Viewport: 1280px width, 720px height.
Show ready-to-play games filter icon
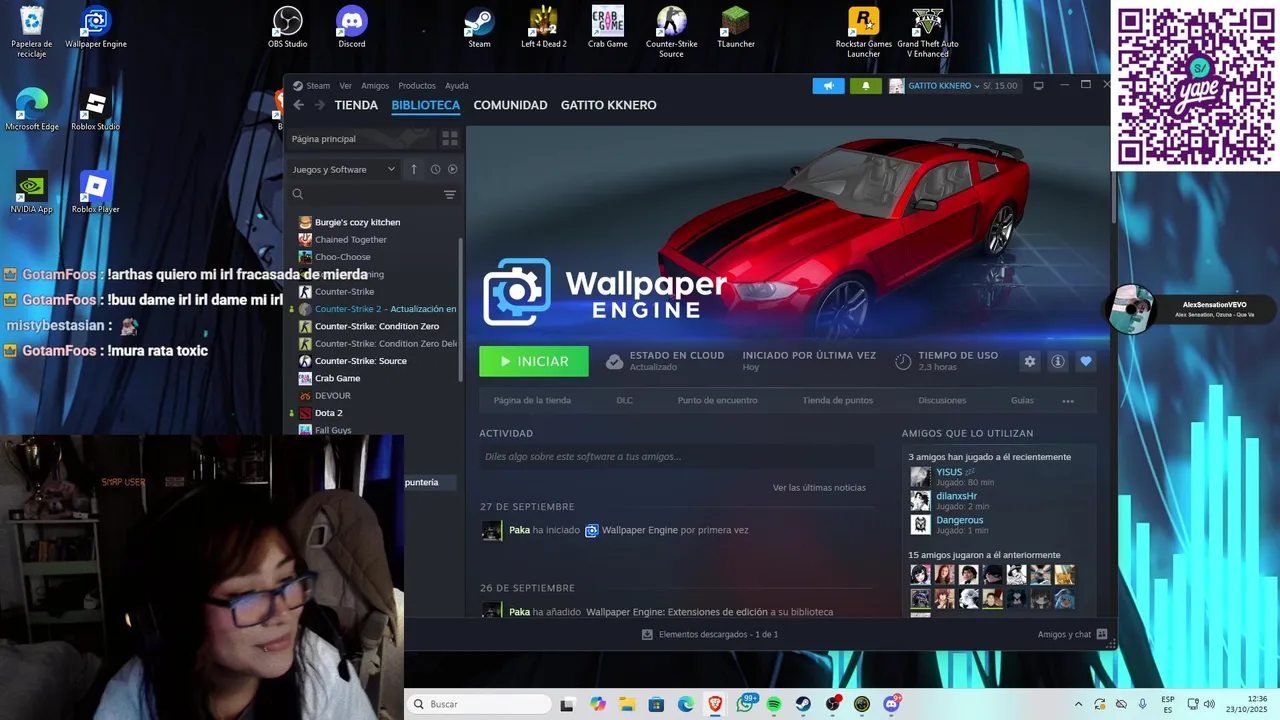tap(452, 169)
